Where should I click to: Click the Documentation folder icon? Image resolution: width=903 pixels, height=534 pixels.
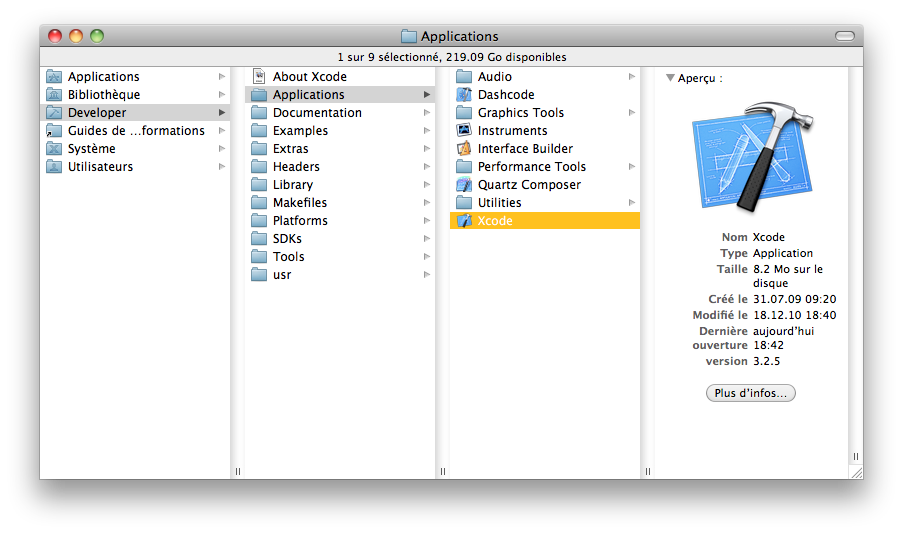(x=259, y=112)
